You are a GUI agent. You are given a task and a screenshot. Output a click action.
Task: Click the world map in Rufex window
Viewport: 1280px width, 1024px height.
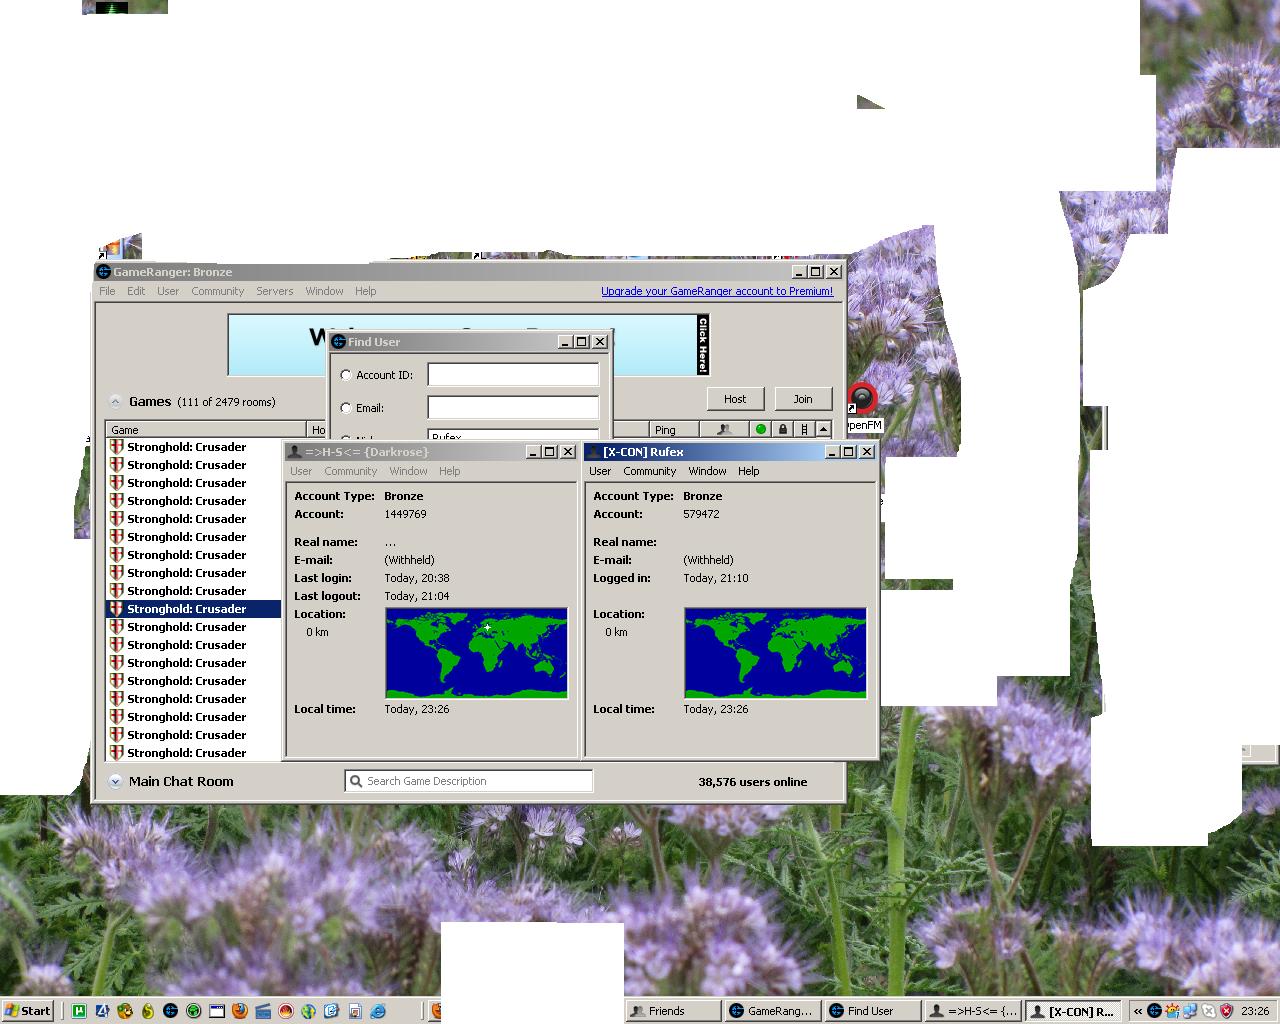click(x=775, y=652)
